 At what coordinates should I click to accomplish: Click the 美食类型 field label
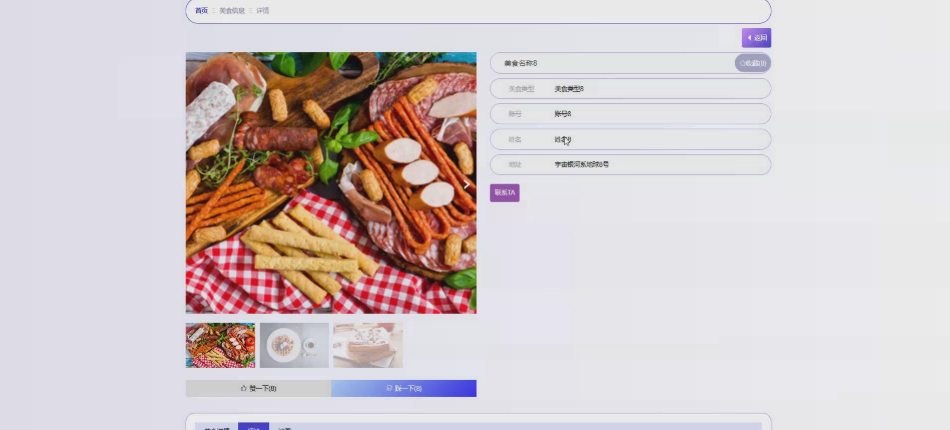click(521, 88)
